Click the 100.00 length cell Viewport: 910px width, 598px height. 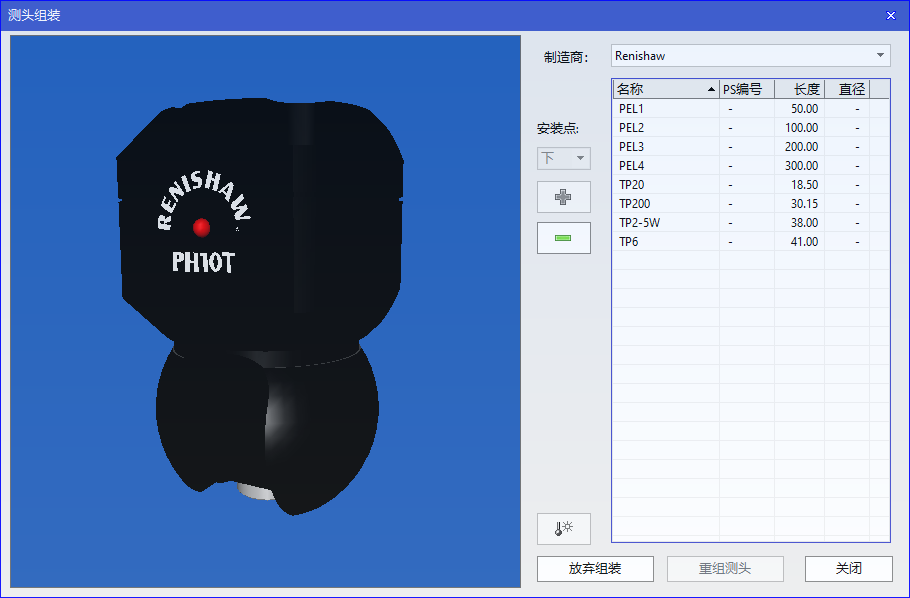click(800, 128)
